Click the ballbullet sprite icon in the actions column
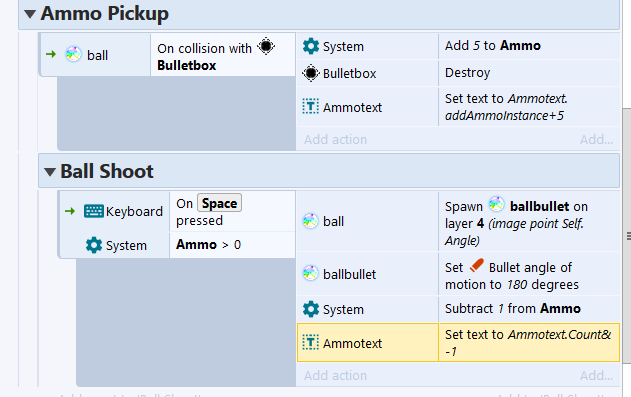 [310, 273]
